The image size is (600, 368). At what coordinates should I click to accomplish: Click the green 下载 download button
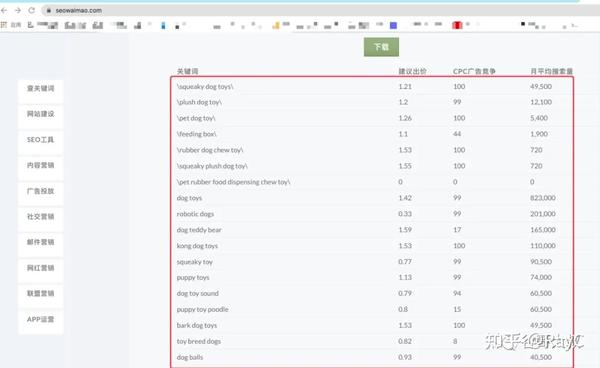pos(381,47)
